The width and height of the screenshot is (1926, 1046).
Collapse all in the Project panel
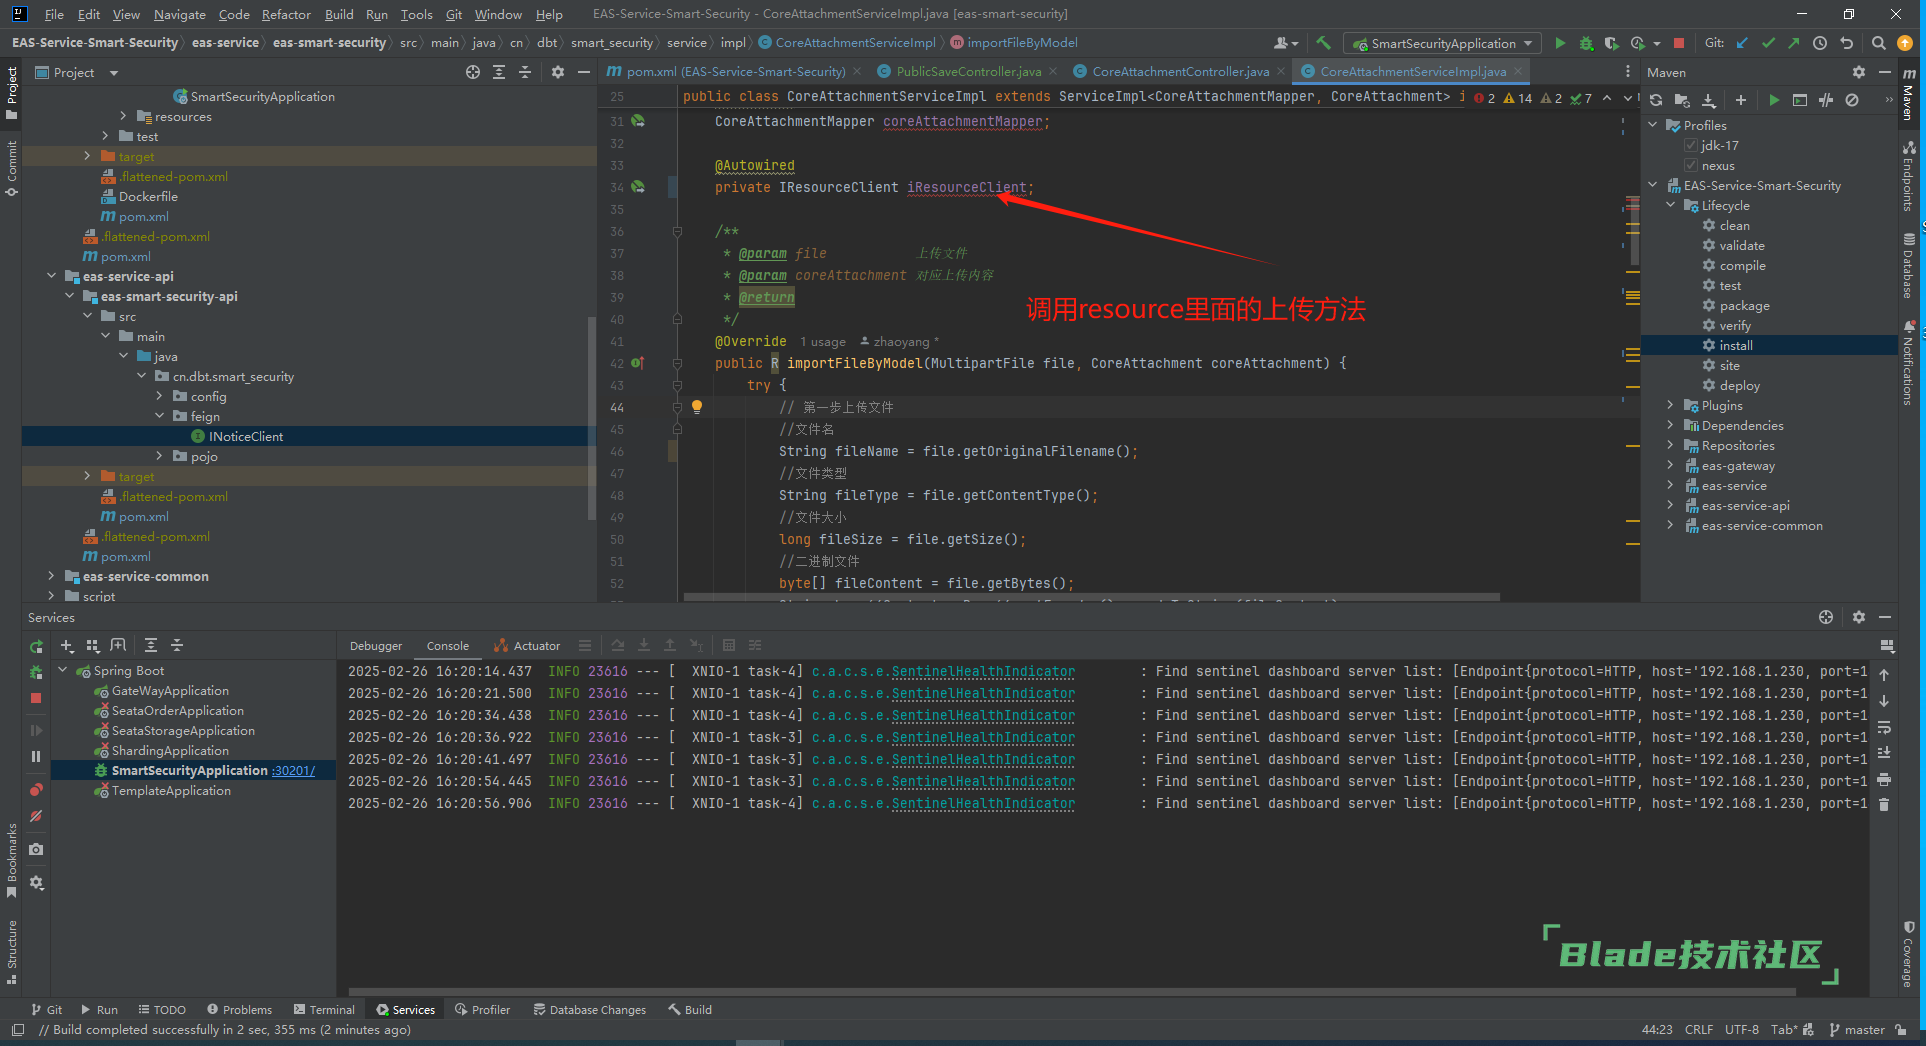pyautogui.click(x=525, y=72)
